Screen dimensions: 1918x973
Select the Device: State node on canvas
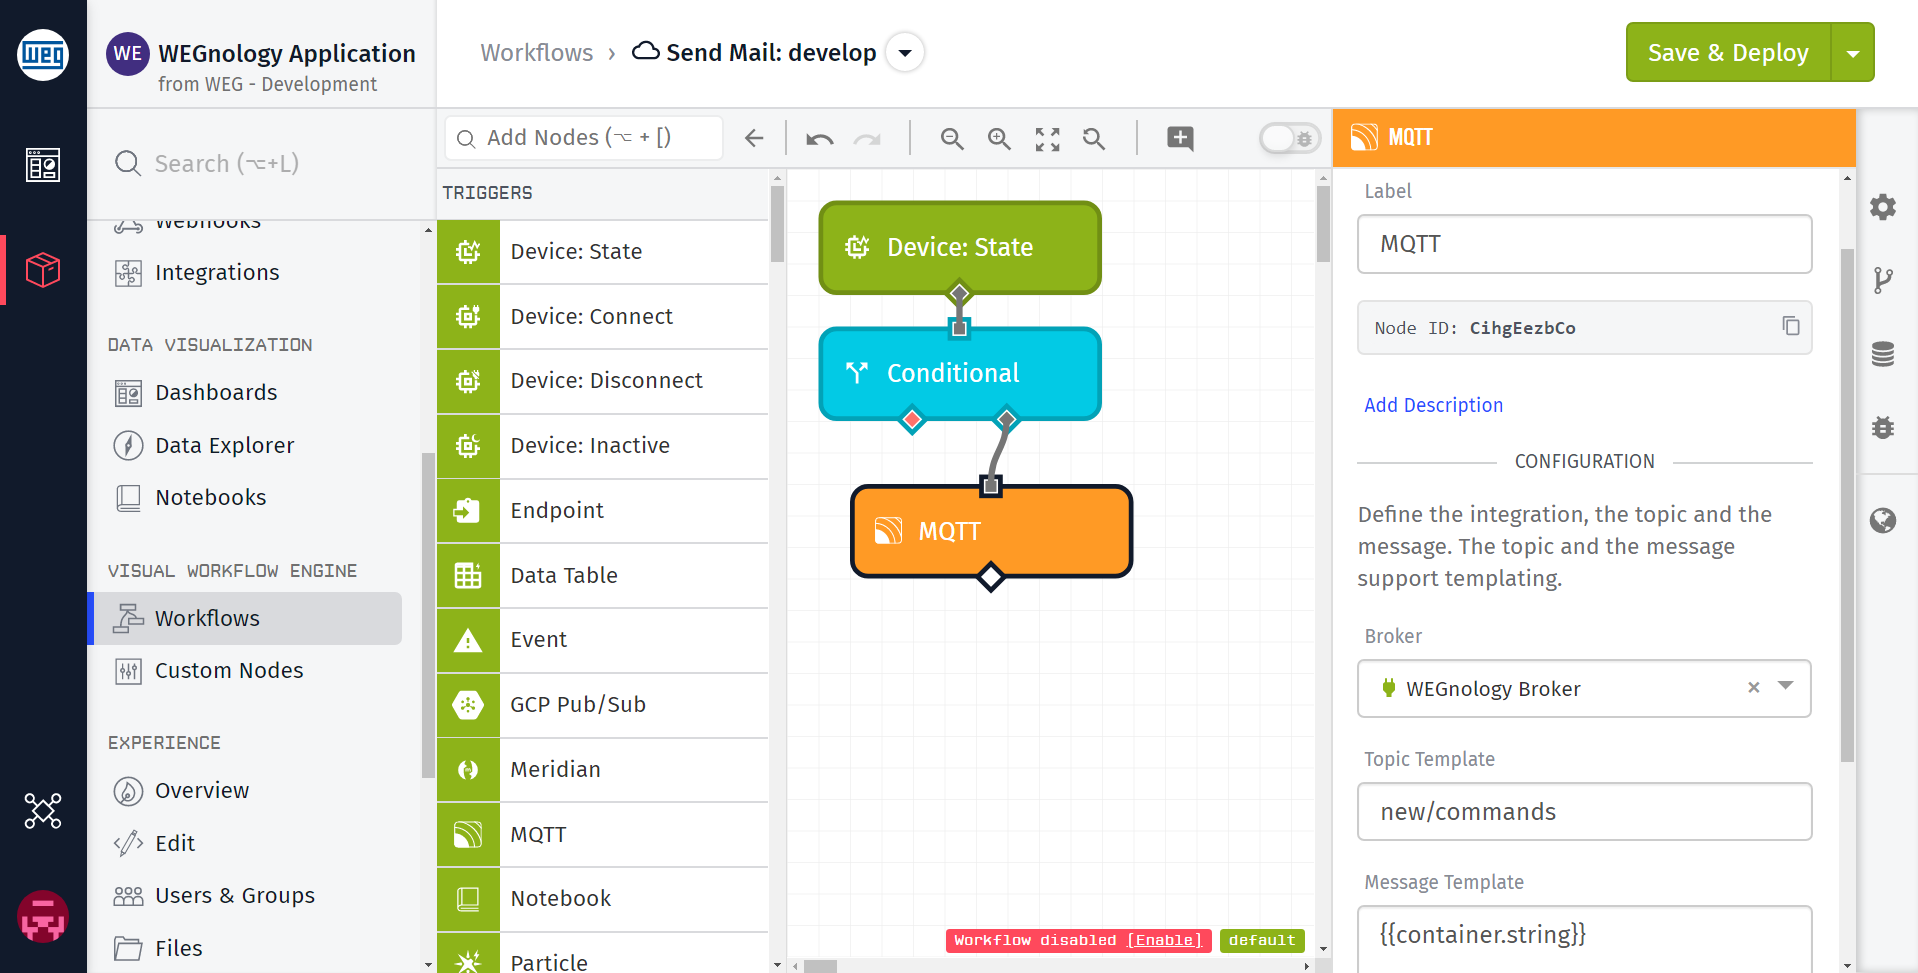[x=960, y=247]
